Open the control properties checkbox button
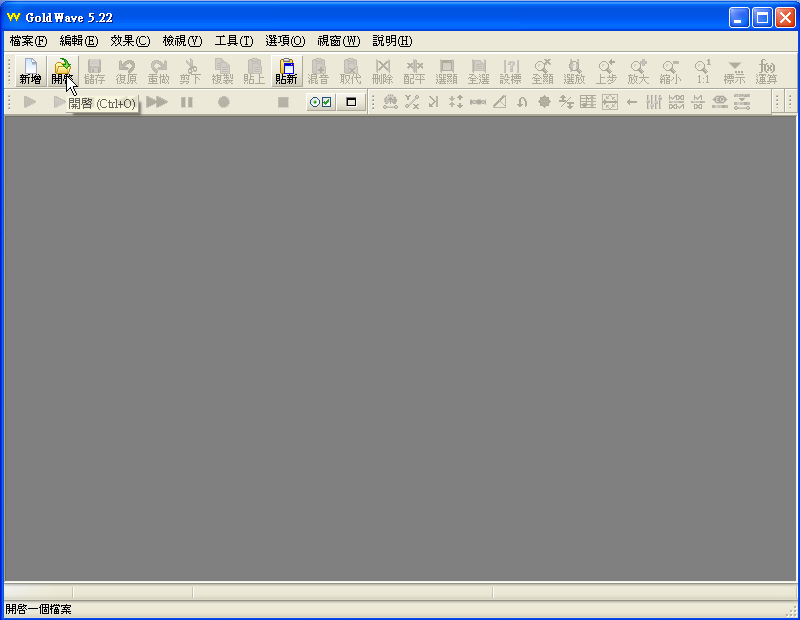Image resolution: width=800 pixels, height=620 pixels. pyautogui.click(x=320, y=102)
